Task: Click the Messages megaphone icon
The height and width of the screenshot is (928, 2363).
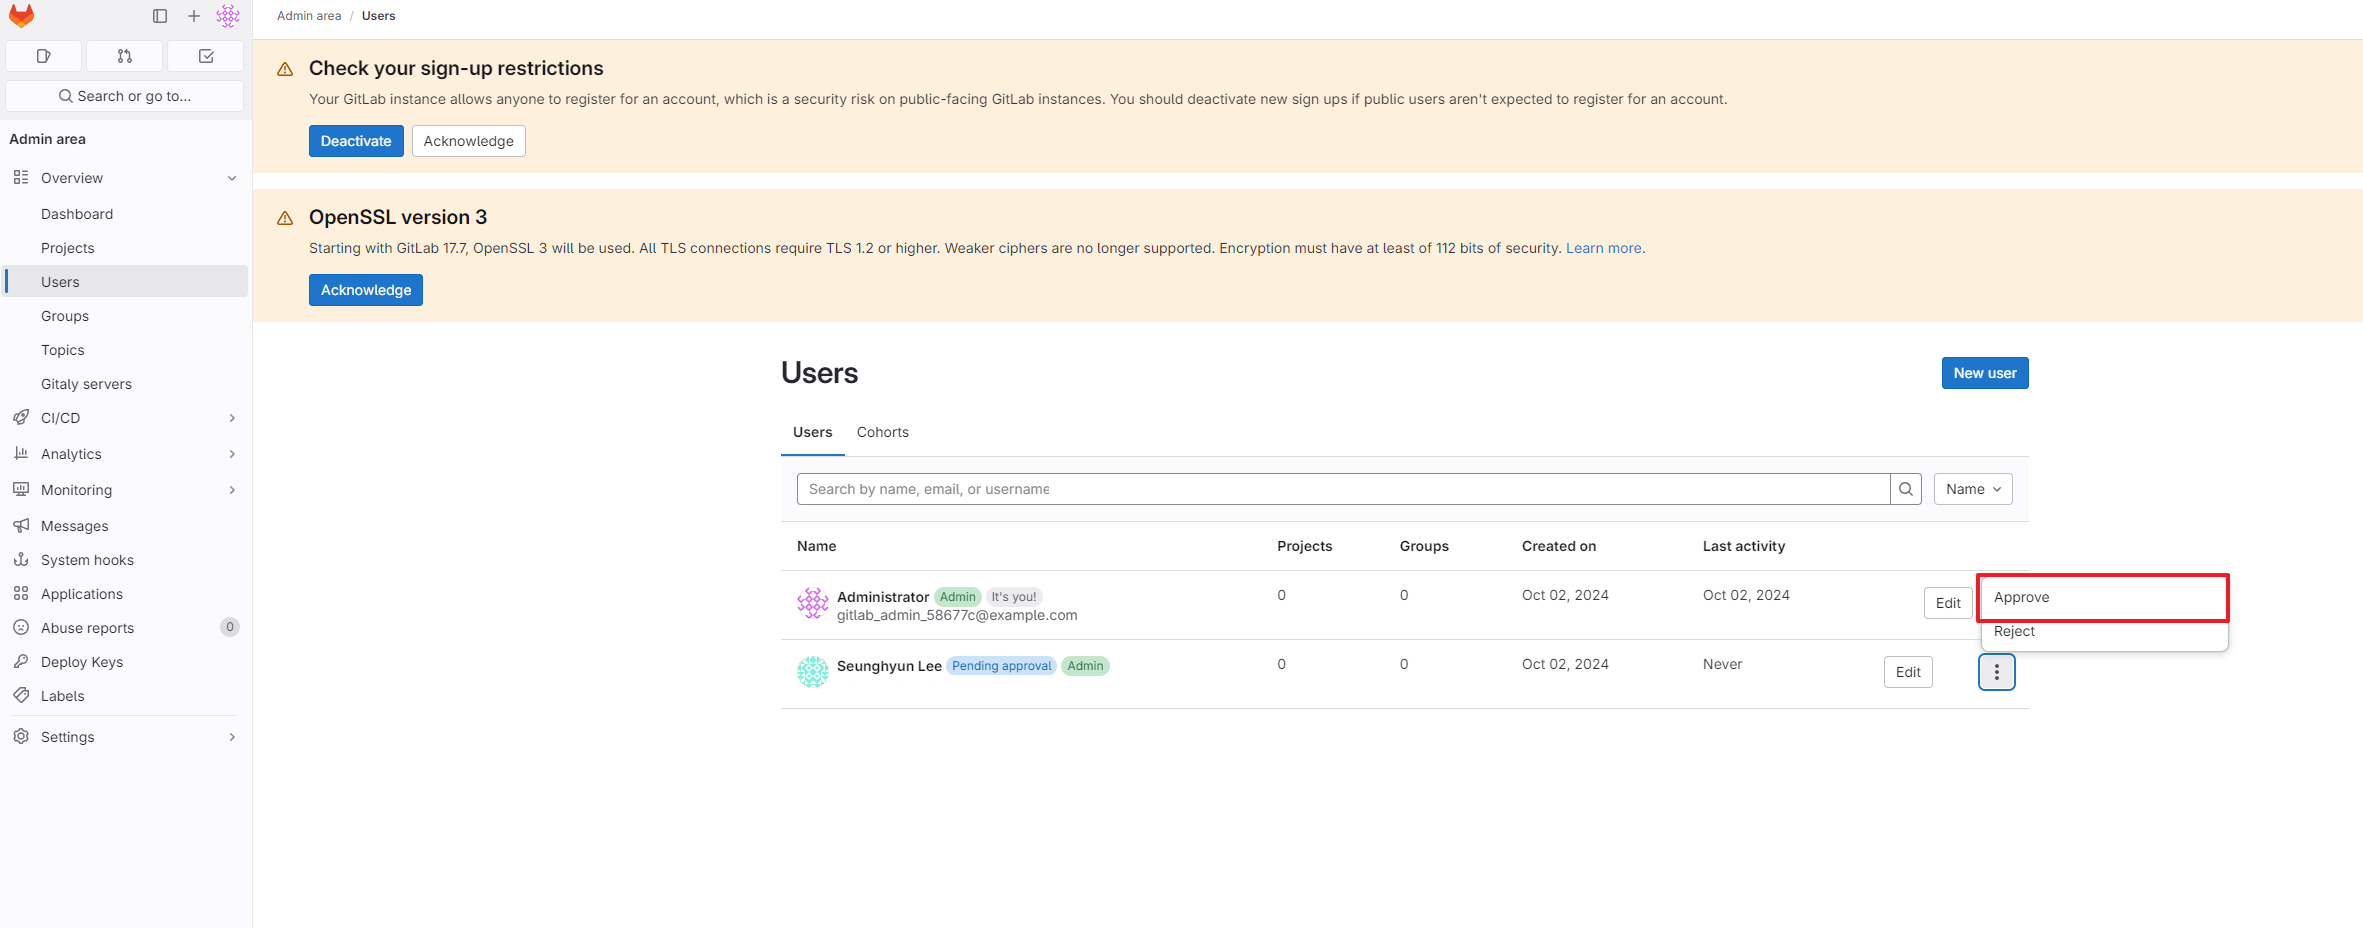Action: pos(21,525)
